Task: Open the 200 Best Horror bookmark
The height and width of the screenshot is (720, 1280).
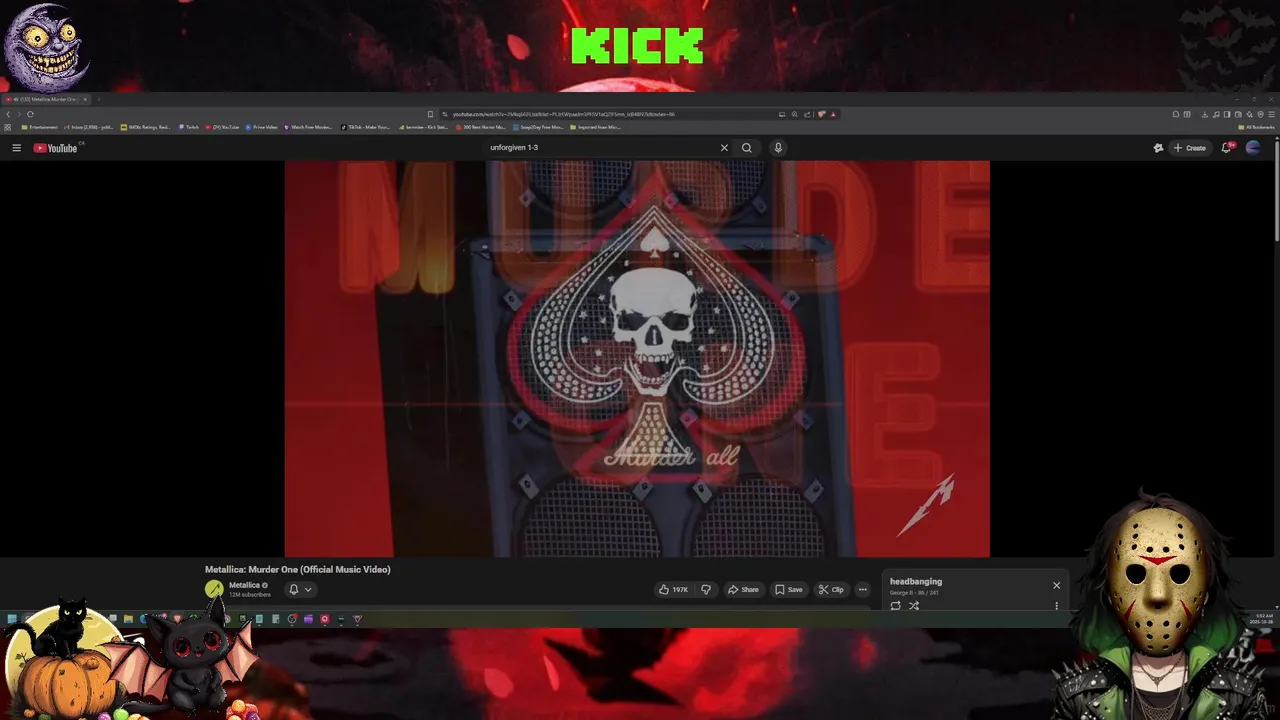Action: coord(481,127)
